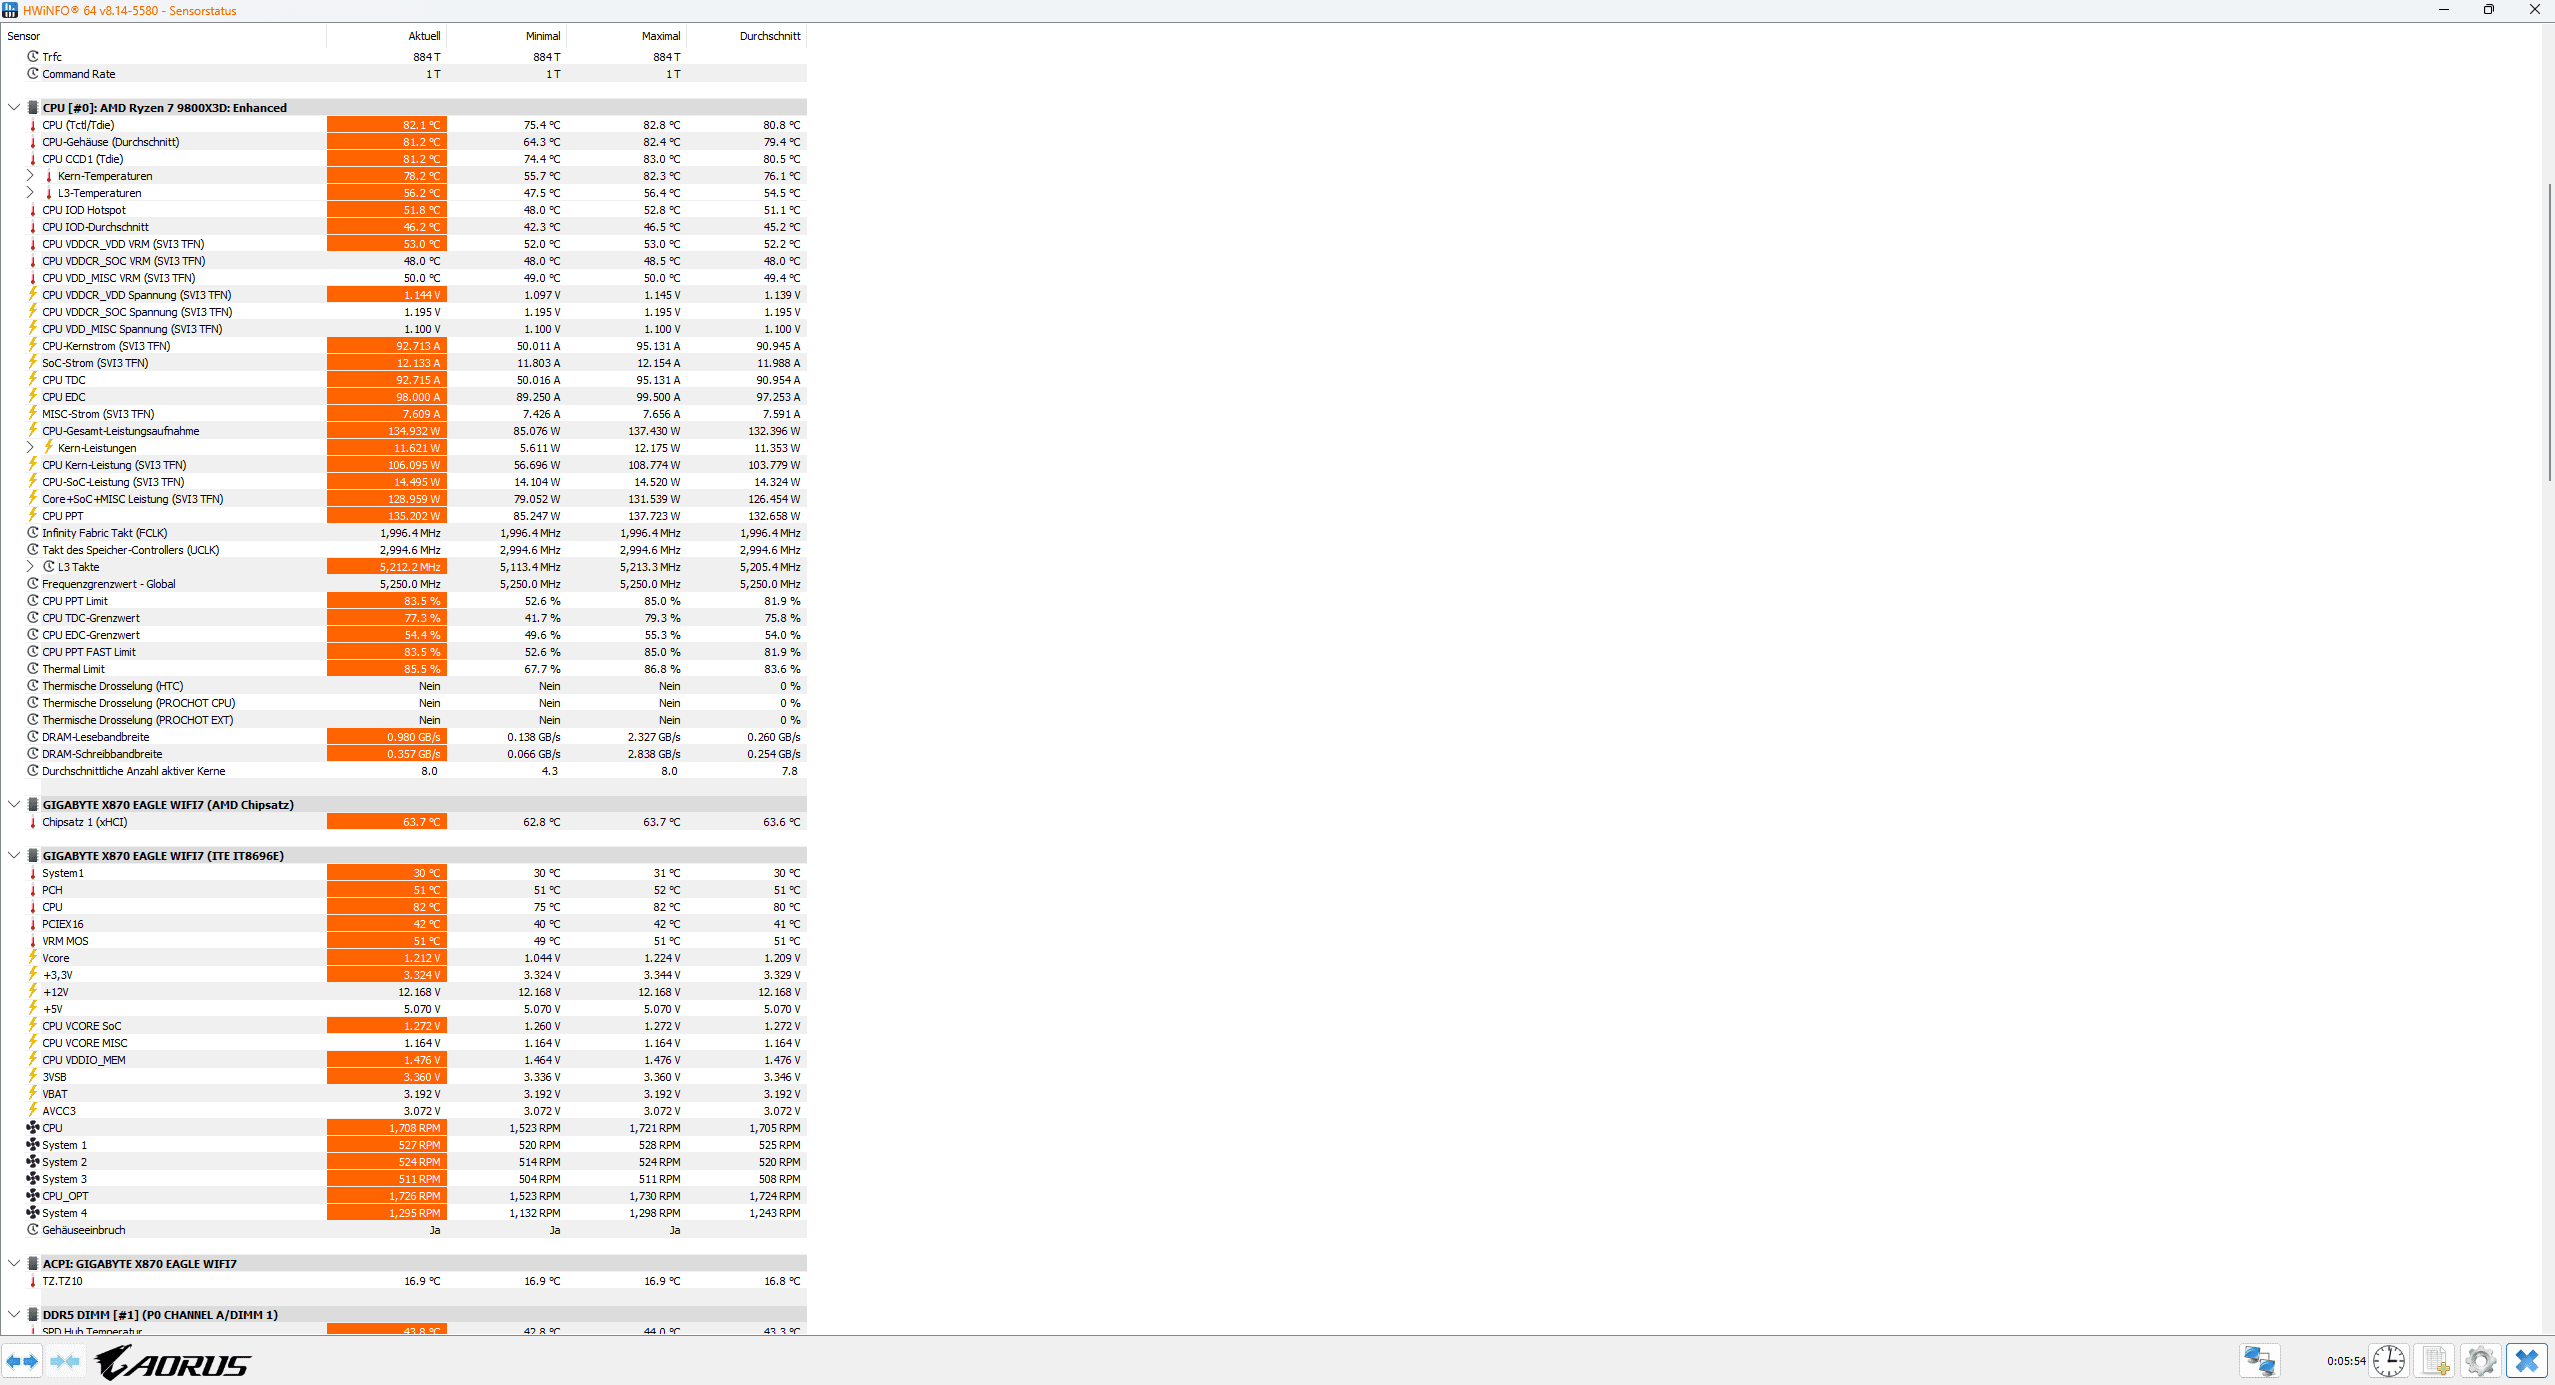
Task: Open sensor settings gear icon
Action: coord(2480,1361)
